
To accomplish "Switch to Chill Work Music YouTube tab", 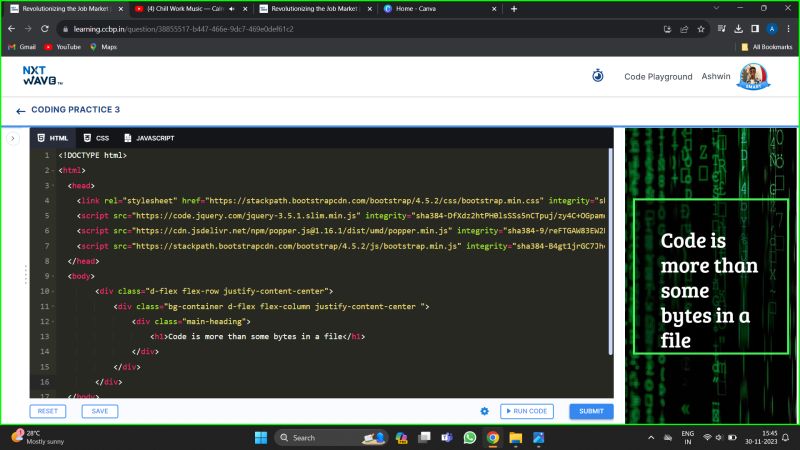I will click(x=184, y=9).
